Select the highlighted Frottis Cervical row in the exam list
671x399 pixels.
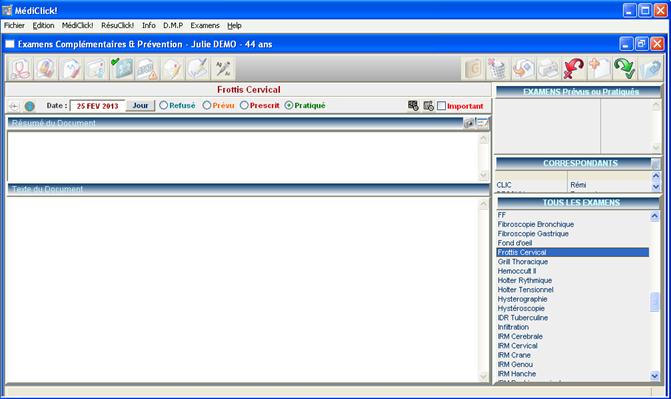[573, 253]
